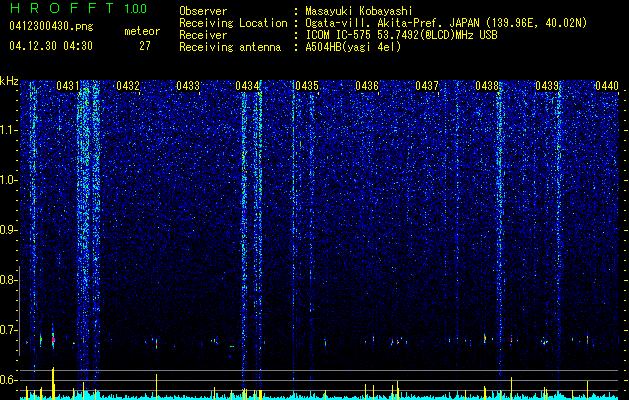
Task: Click the 0437 time marker
Action: click(427, 86)
